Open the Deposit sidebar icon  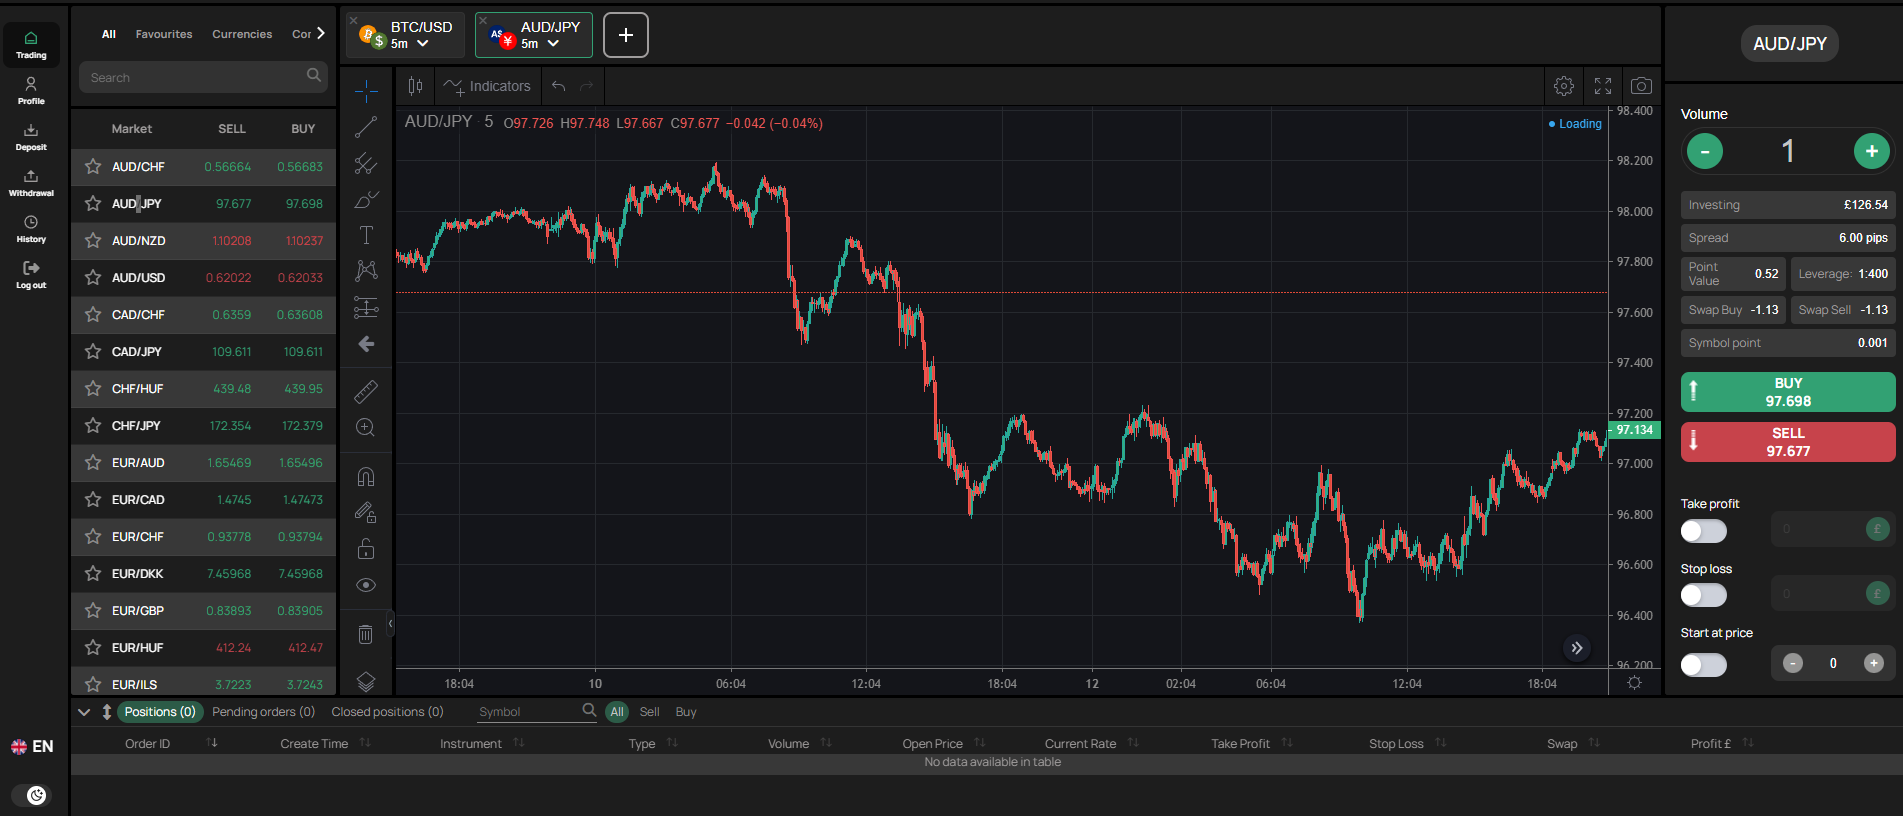[x=31, y=137]
